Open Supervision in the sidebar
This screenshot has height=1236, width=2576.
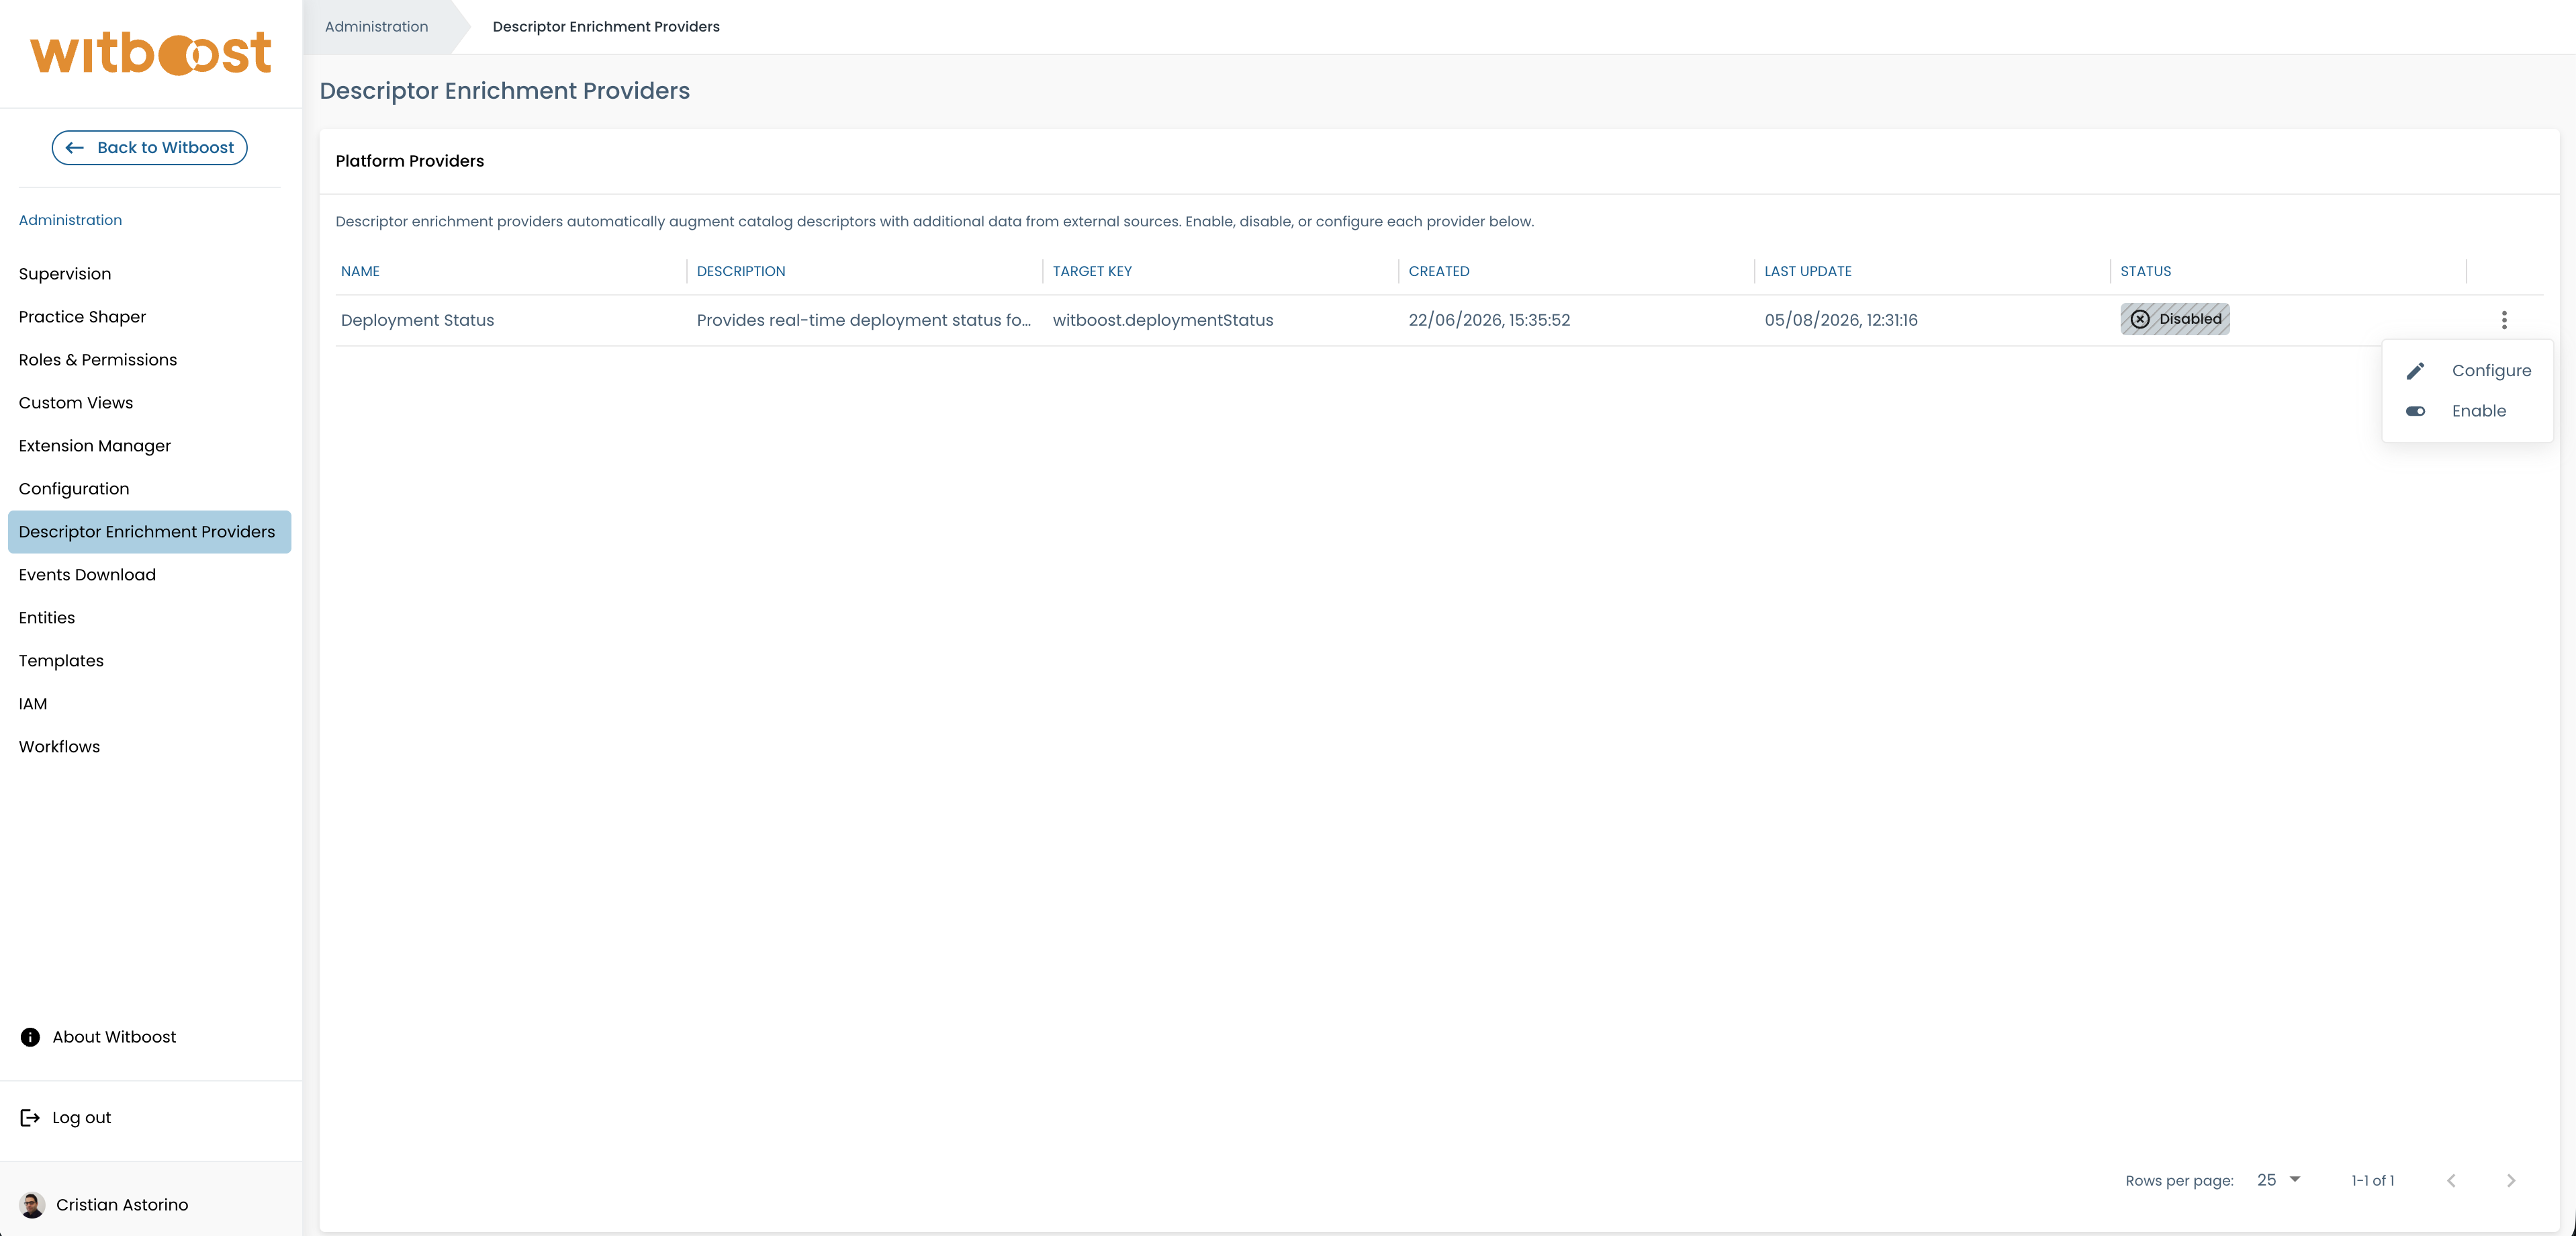[x=65, y=274]
